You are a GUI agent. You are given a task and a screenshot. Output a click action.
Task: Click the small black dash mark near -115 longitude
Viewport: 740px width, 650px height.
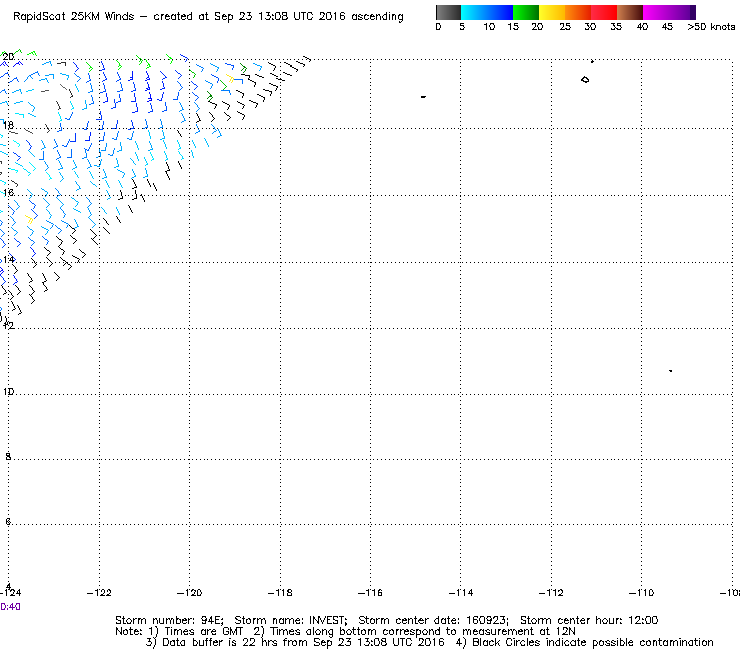pos(423,97)
